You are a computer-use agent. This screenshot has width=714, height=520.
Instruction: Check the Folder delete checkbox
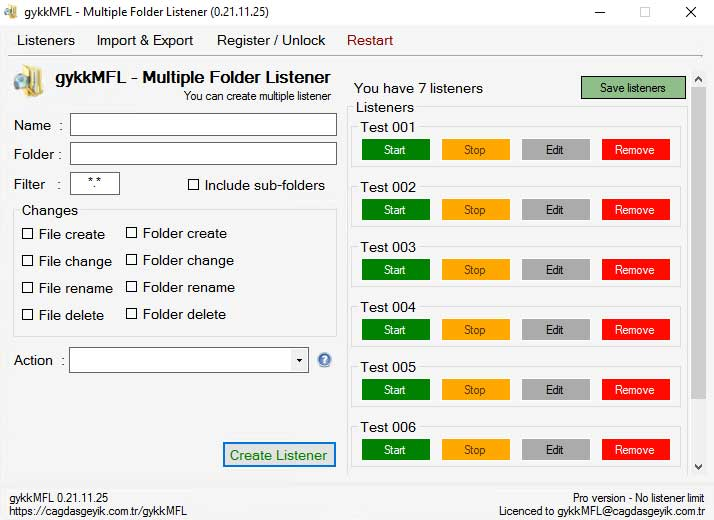[132, 314]
